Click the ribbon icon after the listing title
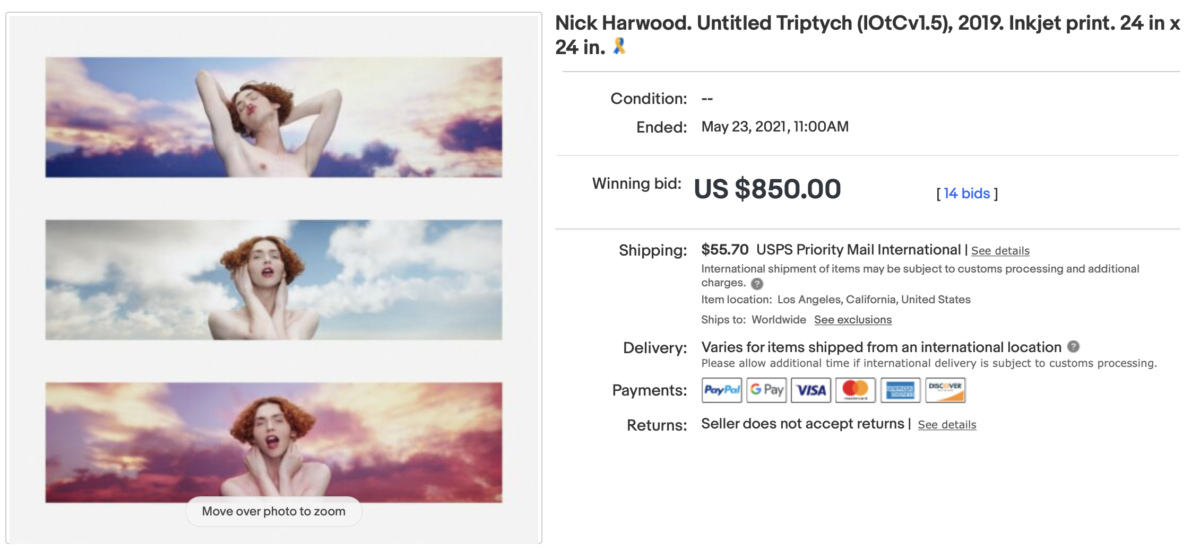Image resolution: width=1200 pixels, height=552 pixels. [620, 46]
